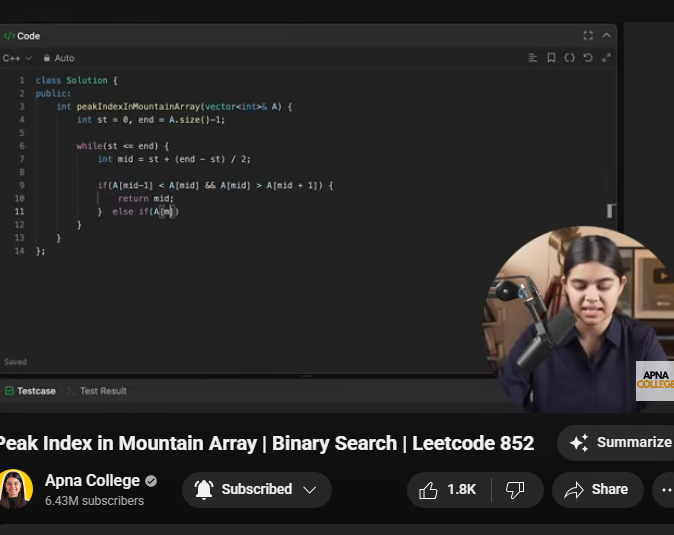The width and height of the screenshot is (674, 535).
Task: Switch to the Testcase tab
Action: (31, 391)
